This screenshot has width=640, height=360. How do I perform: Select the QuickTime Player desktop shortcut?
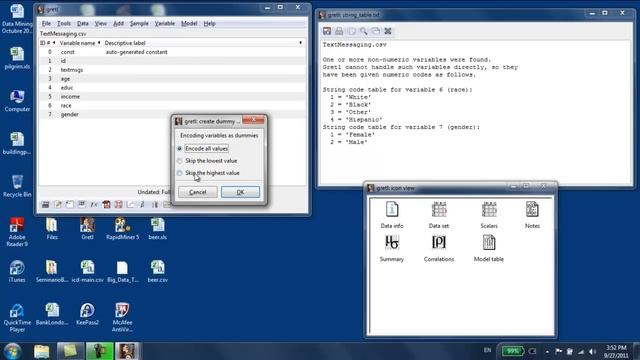click(x=17, y=318)
